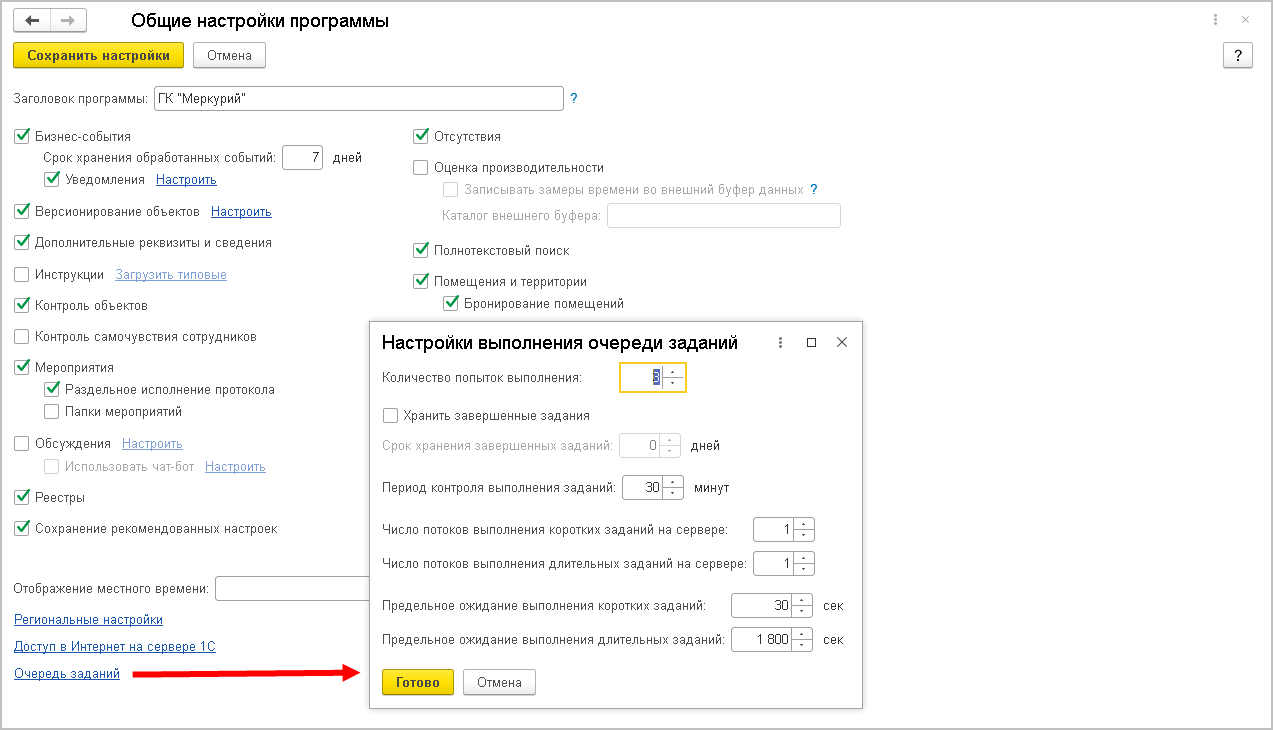The height and width of the screenshot is (730, 1273).
Task: Close the queue settings dialog
Action: coord(842,343)
